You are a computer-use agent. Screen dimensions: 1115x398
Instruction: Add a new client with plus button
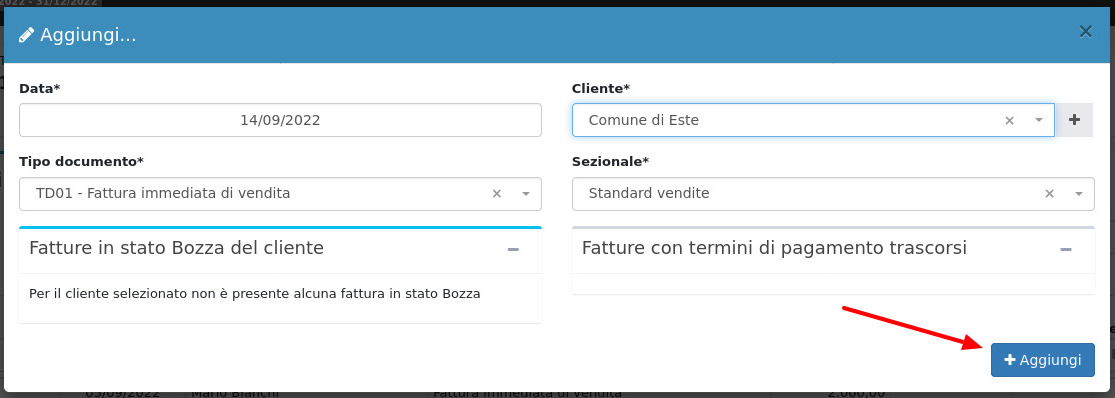click(x=1074, y=120)
